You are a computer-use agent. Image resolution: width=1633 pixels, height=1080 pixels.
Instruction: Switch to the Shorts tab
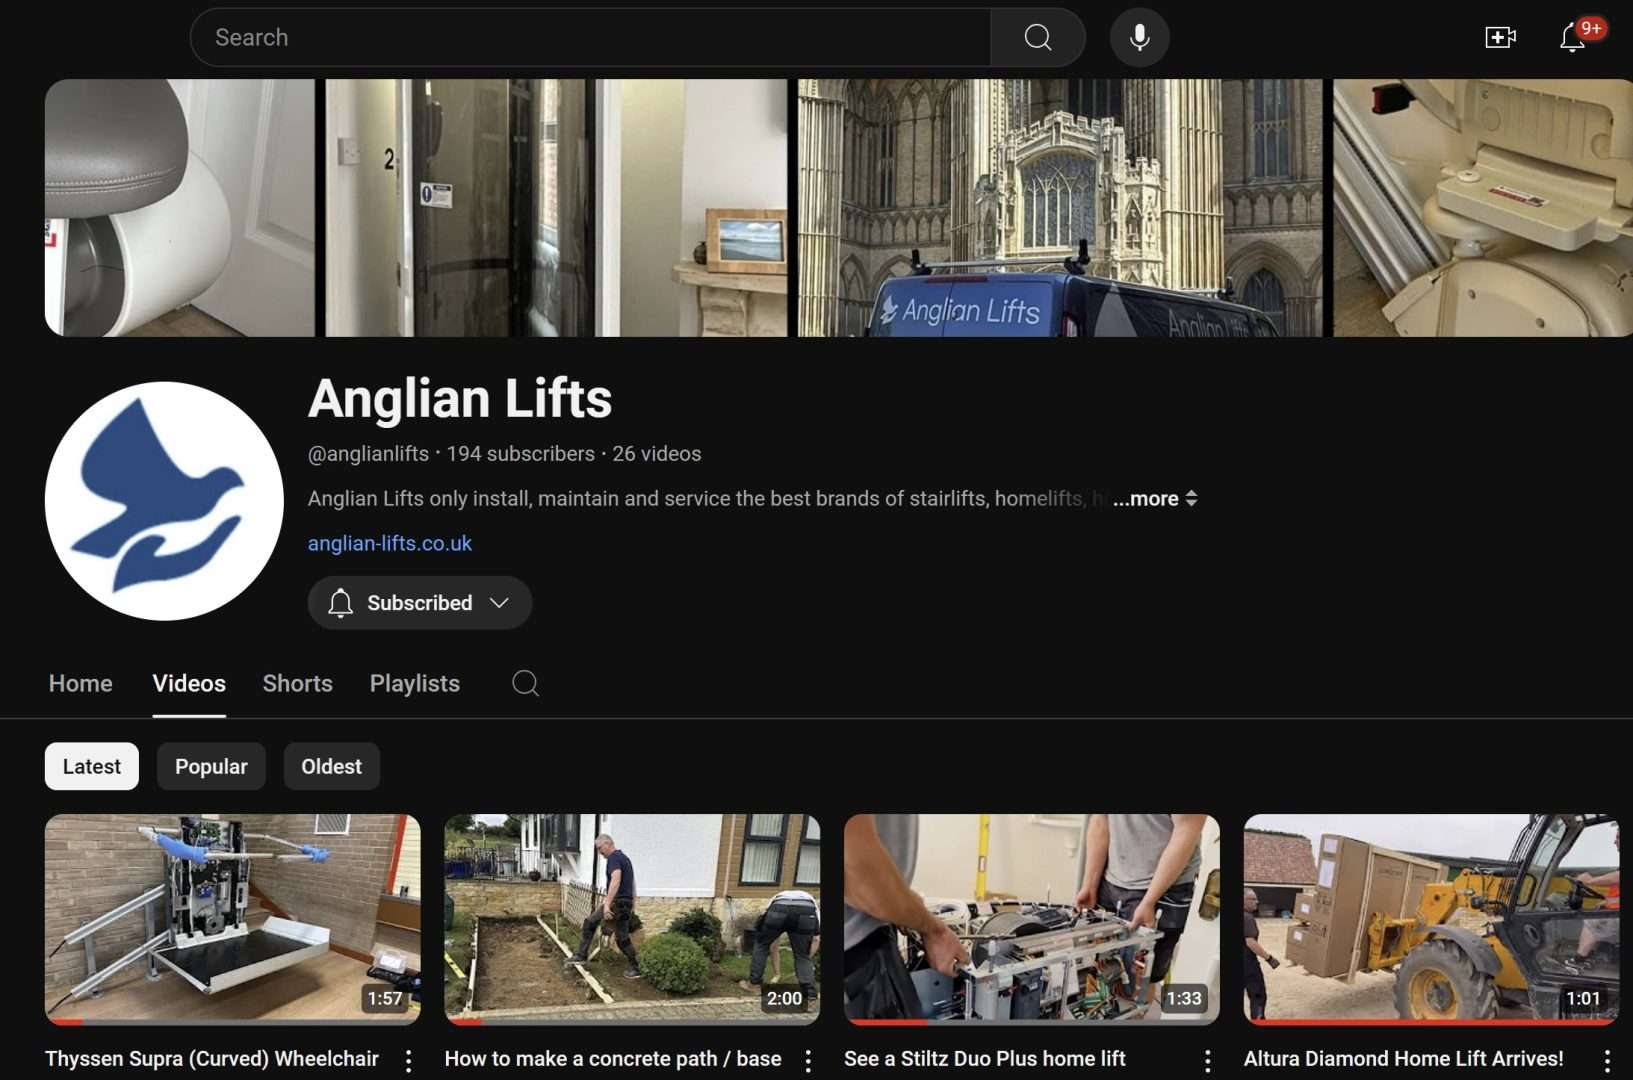tap(297, 684)
